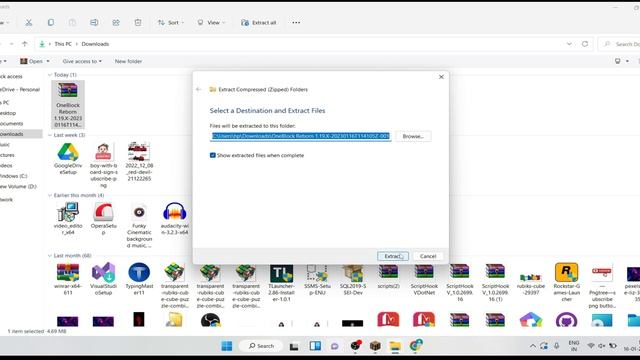Expand the address bar history dropdown
The image size is (640, 360).
point(569,44)
